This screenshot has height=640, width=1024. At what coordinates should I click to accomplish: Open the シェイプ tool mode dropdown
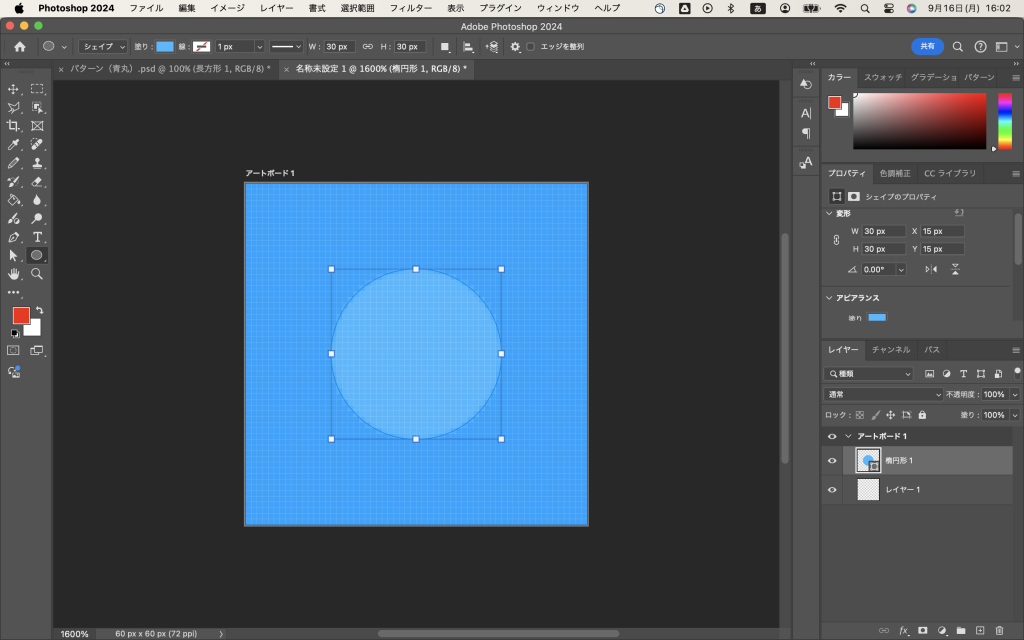104,47
